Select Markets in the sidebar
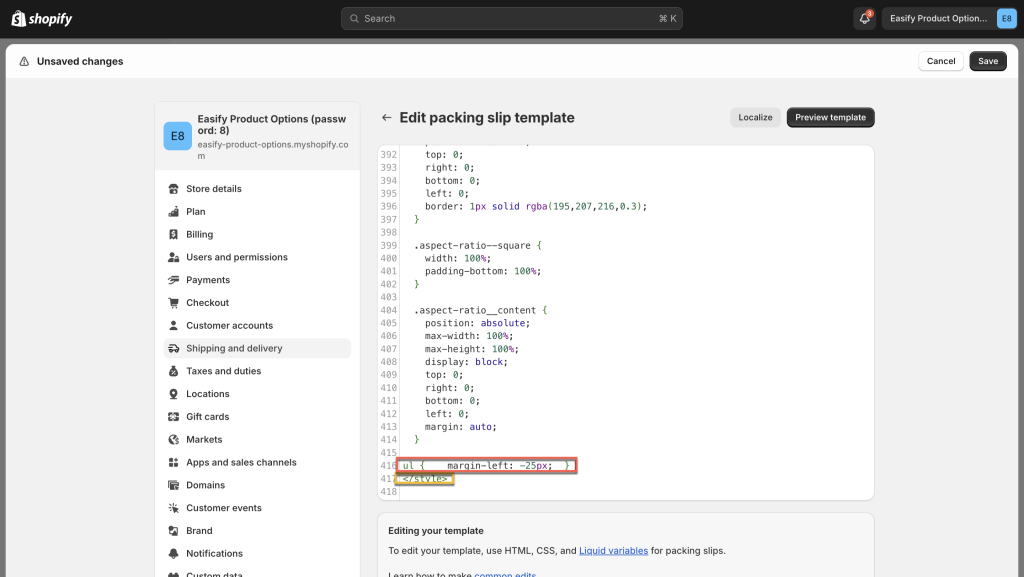The height and width of the screenshot is (577, 1024). (x=257, y=440)
